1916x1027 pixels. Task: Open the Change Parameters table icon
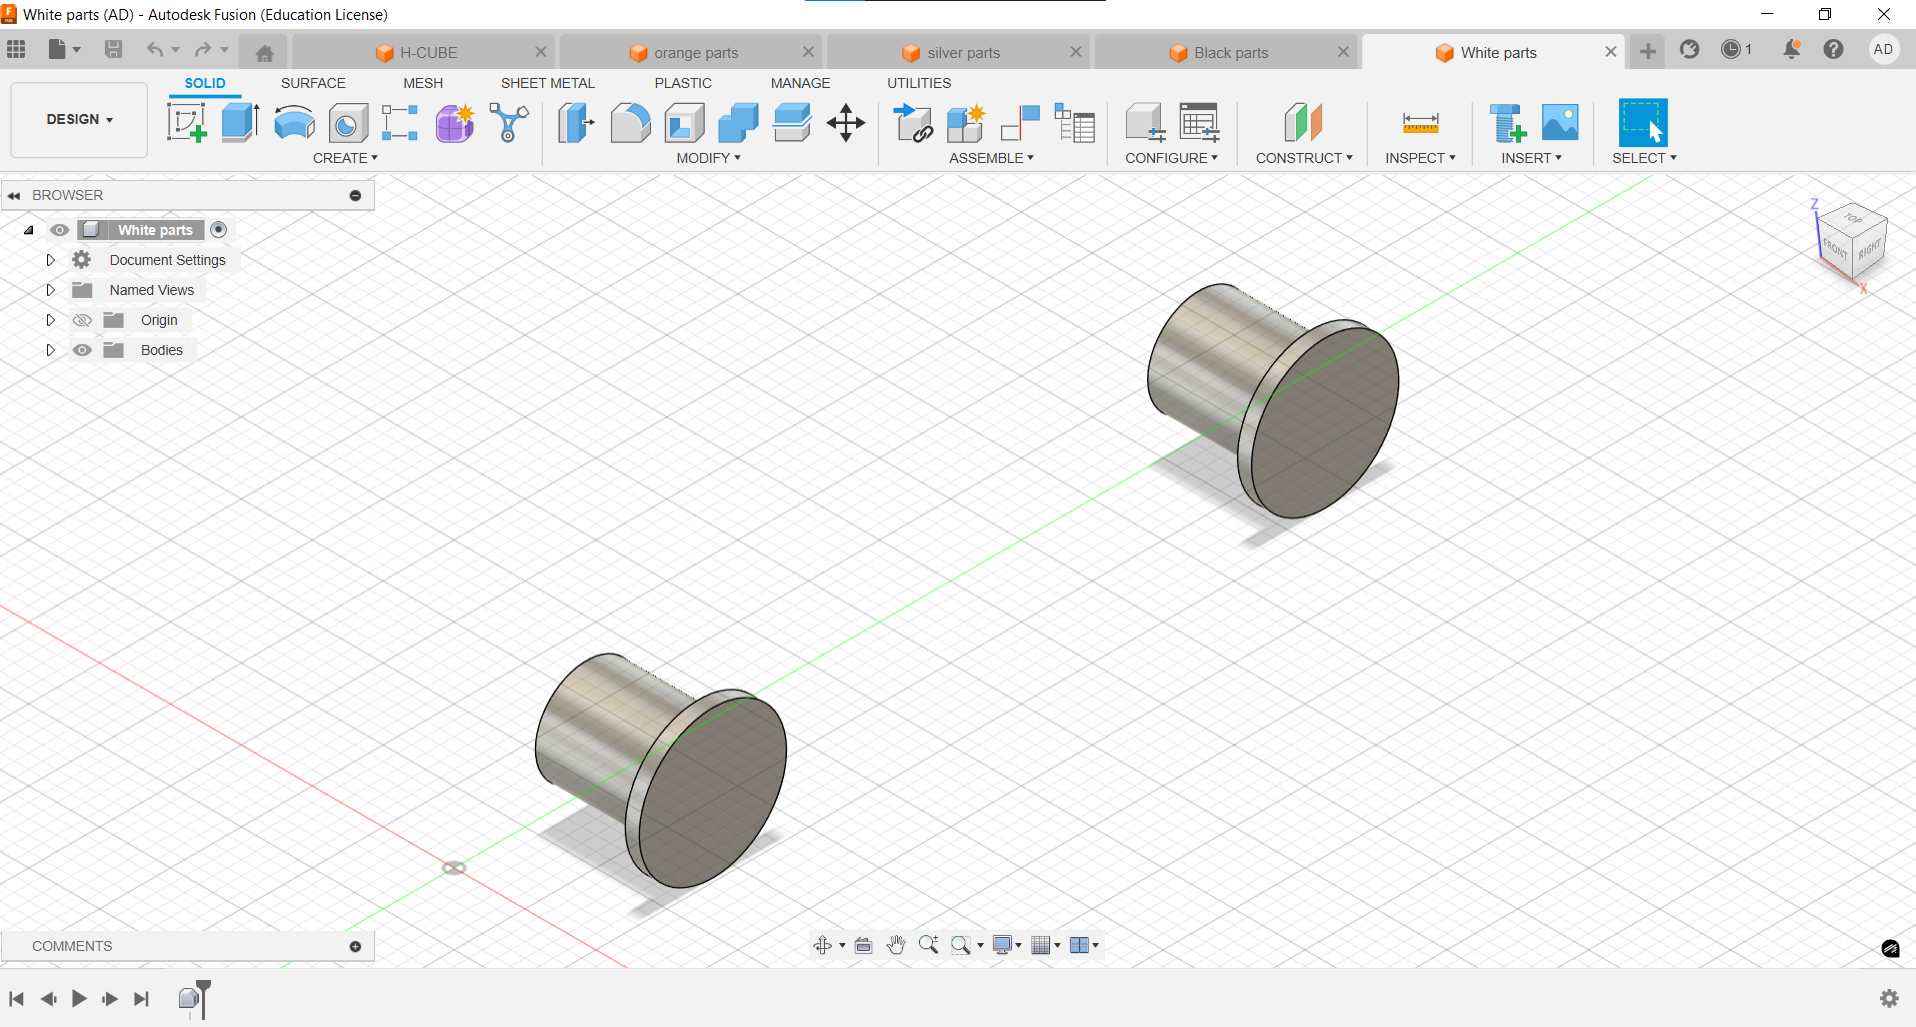(1199, 123)
